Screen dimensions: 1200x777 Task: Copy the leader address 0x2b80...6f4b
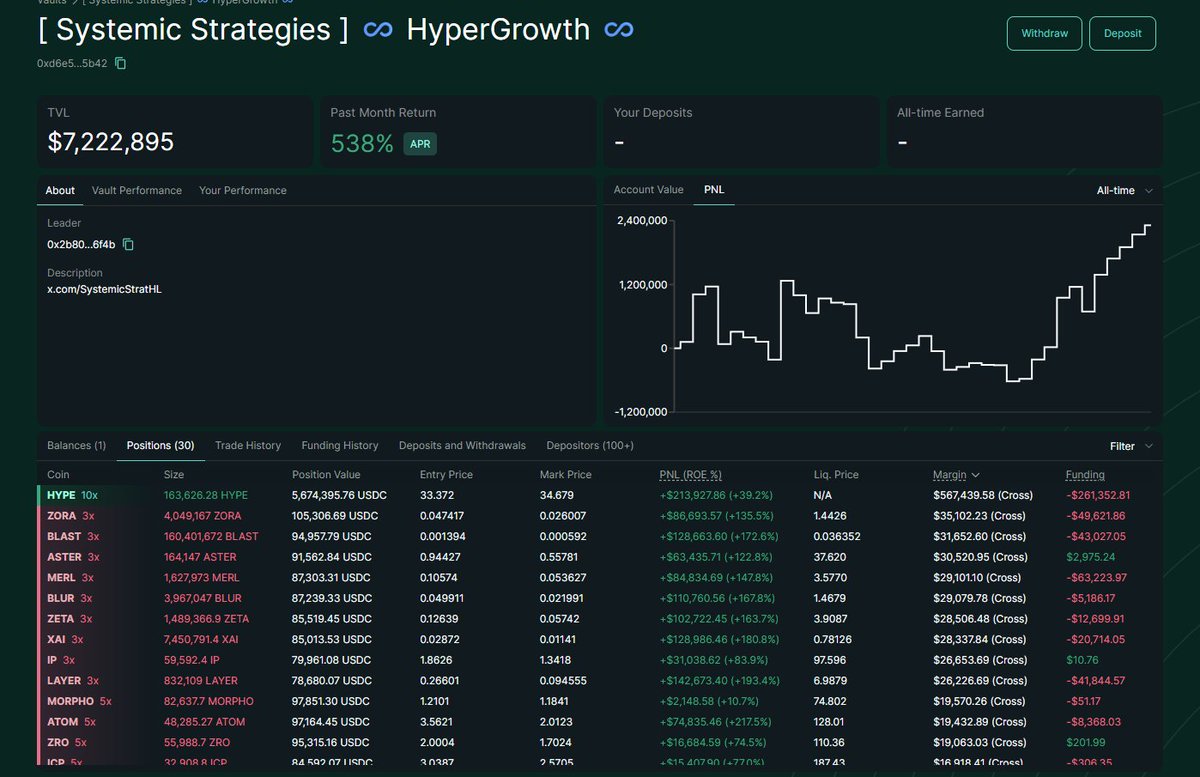click(x=128, y=244)
